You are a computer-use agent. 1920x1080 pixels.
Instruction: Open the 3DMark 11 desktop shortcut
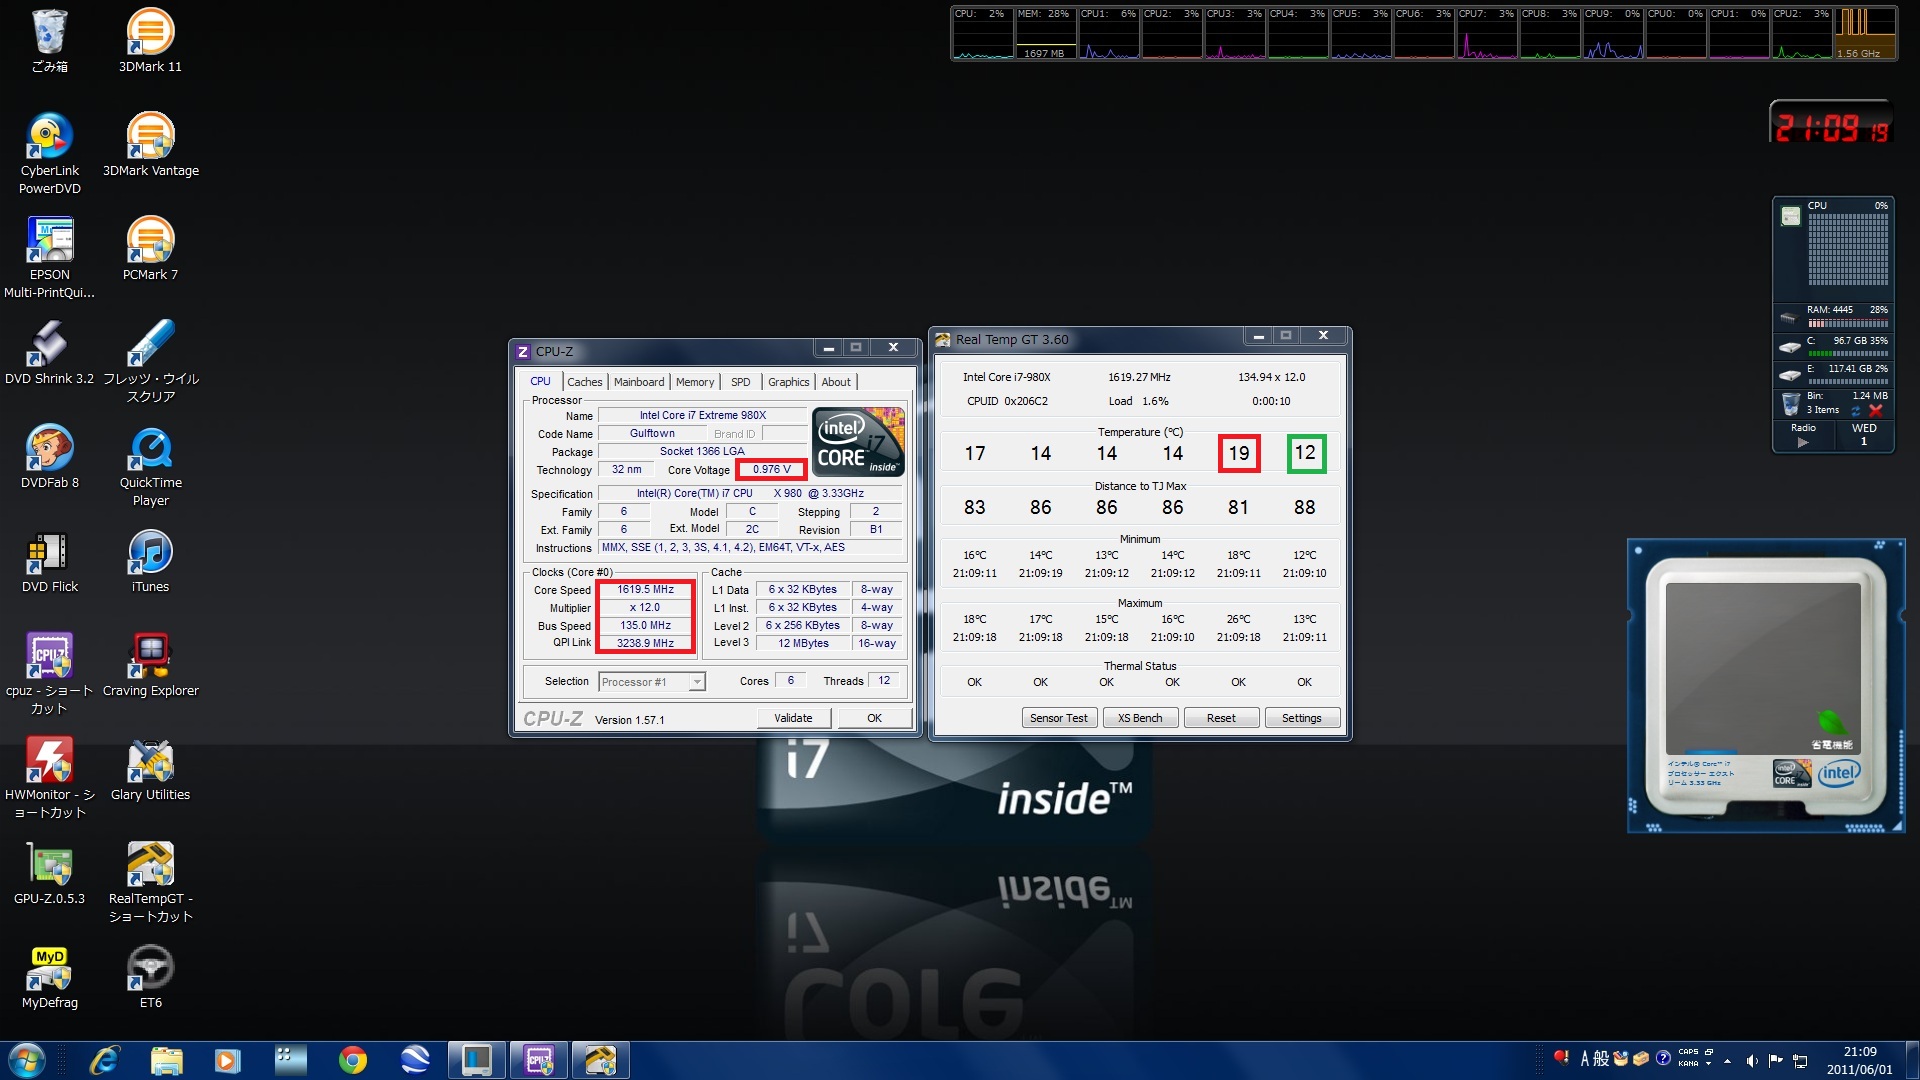click(x=150, y=40)
